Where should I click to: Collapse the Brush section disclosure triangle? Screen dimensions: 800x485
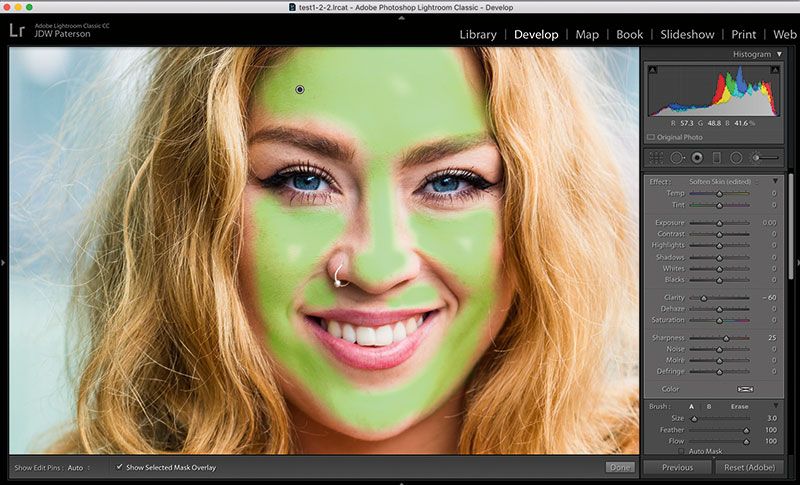coord(776,406)
